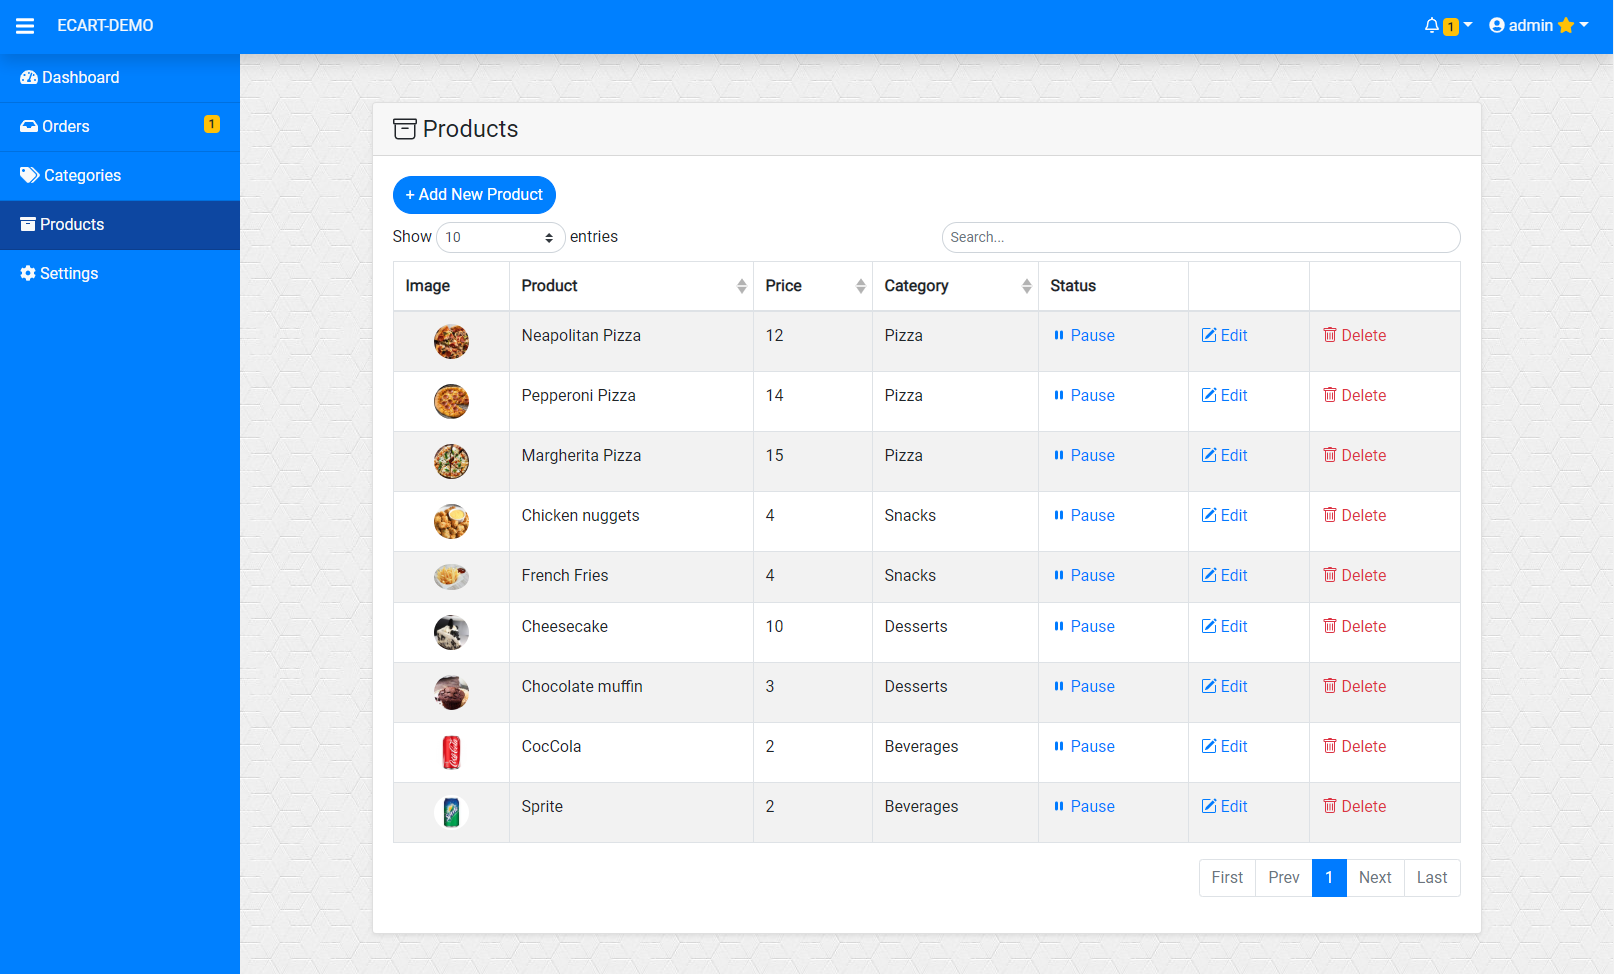Image resolution: width=1614 pixels, height=974 pixels.
Task: Edit the Neapolitan Pizza row
Action: pos(1224,336)
